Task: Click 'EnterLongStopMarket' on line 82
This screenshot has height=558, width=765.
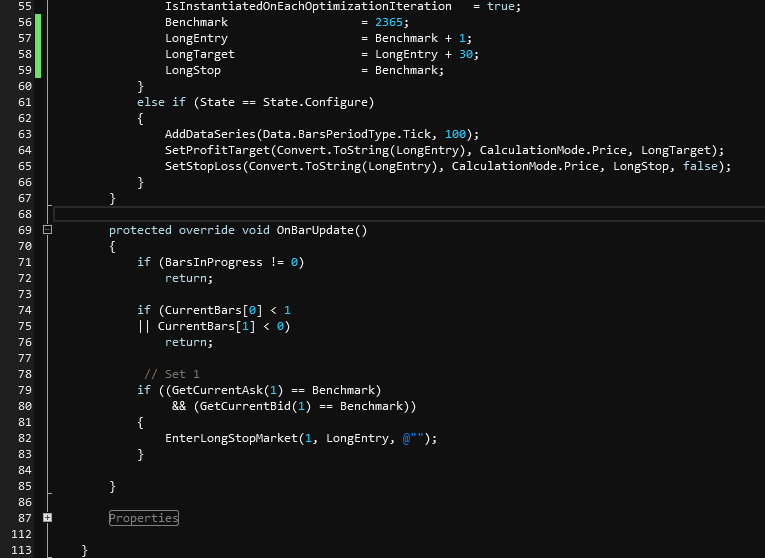Action: coord(231,438)
